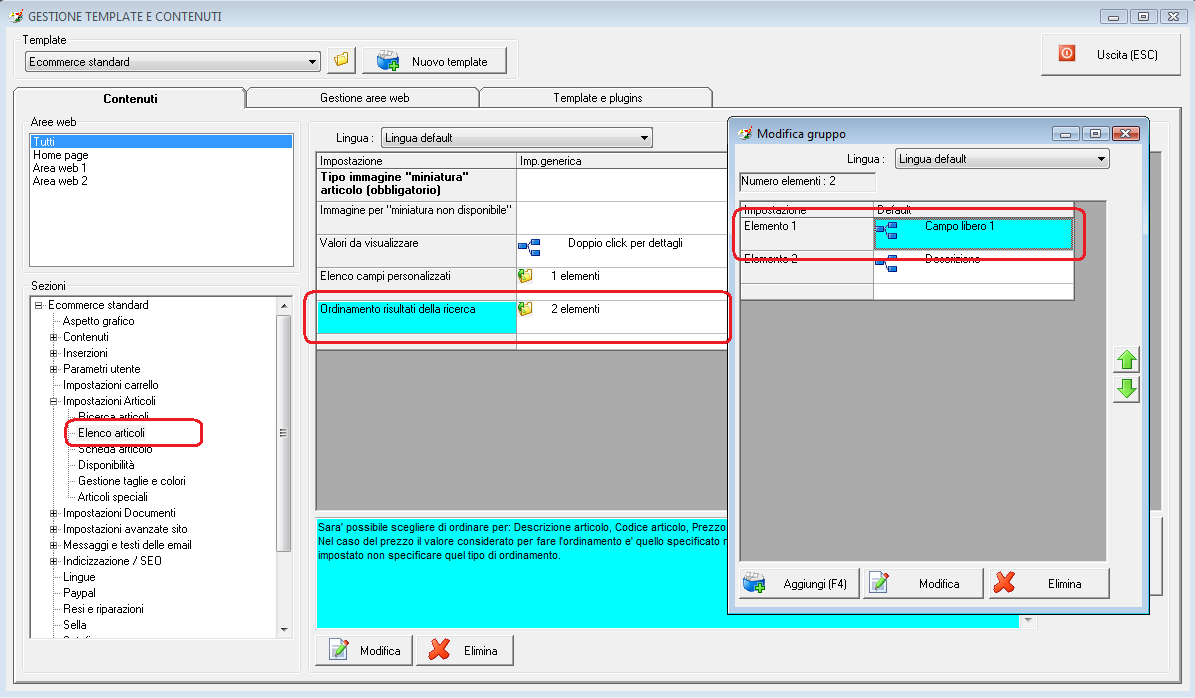1195x698 pixels.
Task: Click Gestione Template e Contenuti title icon
Action: click(15, 16)
